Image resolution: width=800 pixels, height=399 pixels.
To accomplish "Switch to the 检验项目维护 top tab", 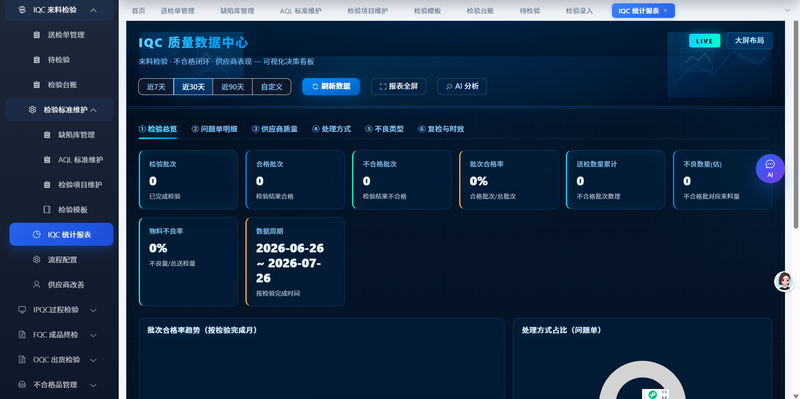I will coord(367,11).
